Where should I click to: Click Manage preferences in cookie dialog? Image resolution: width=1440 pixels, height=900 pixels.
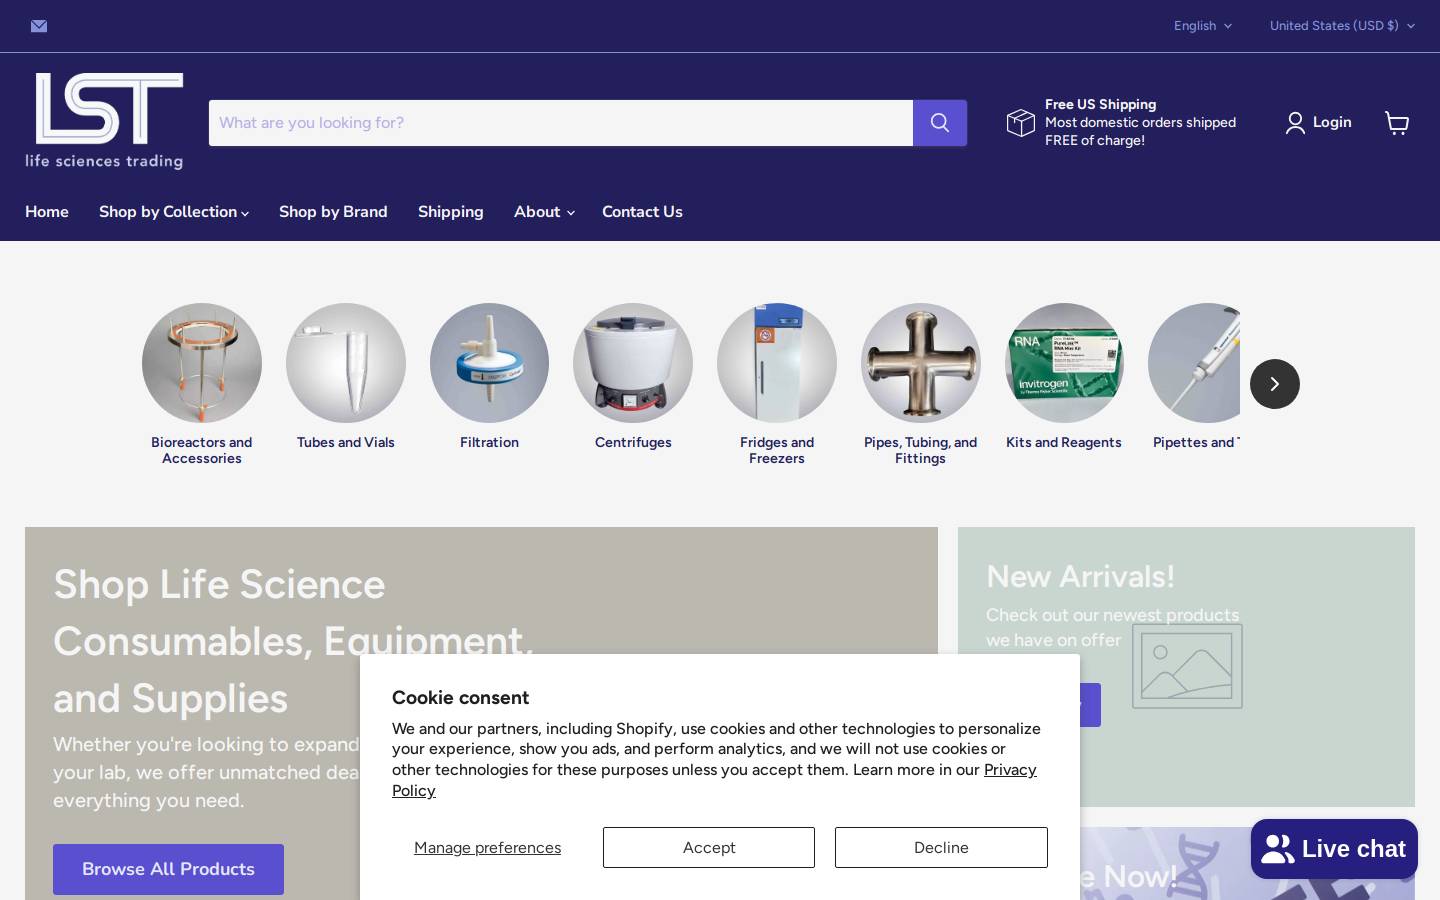487,847
